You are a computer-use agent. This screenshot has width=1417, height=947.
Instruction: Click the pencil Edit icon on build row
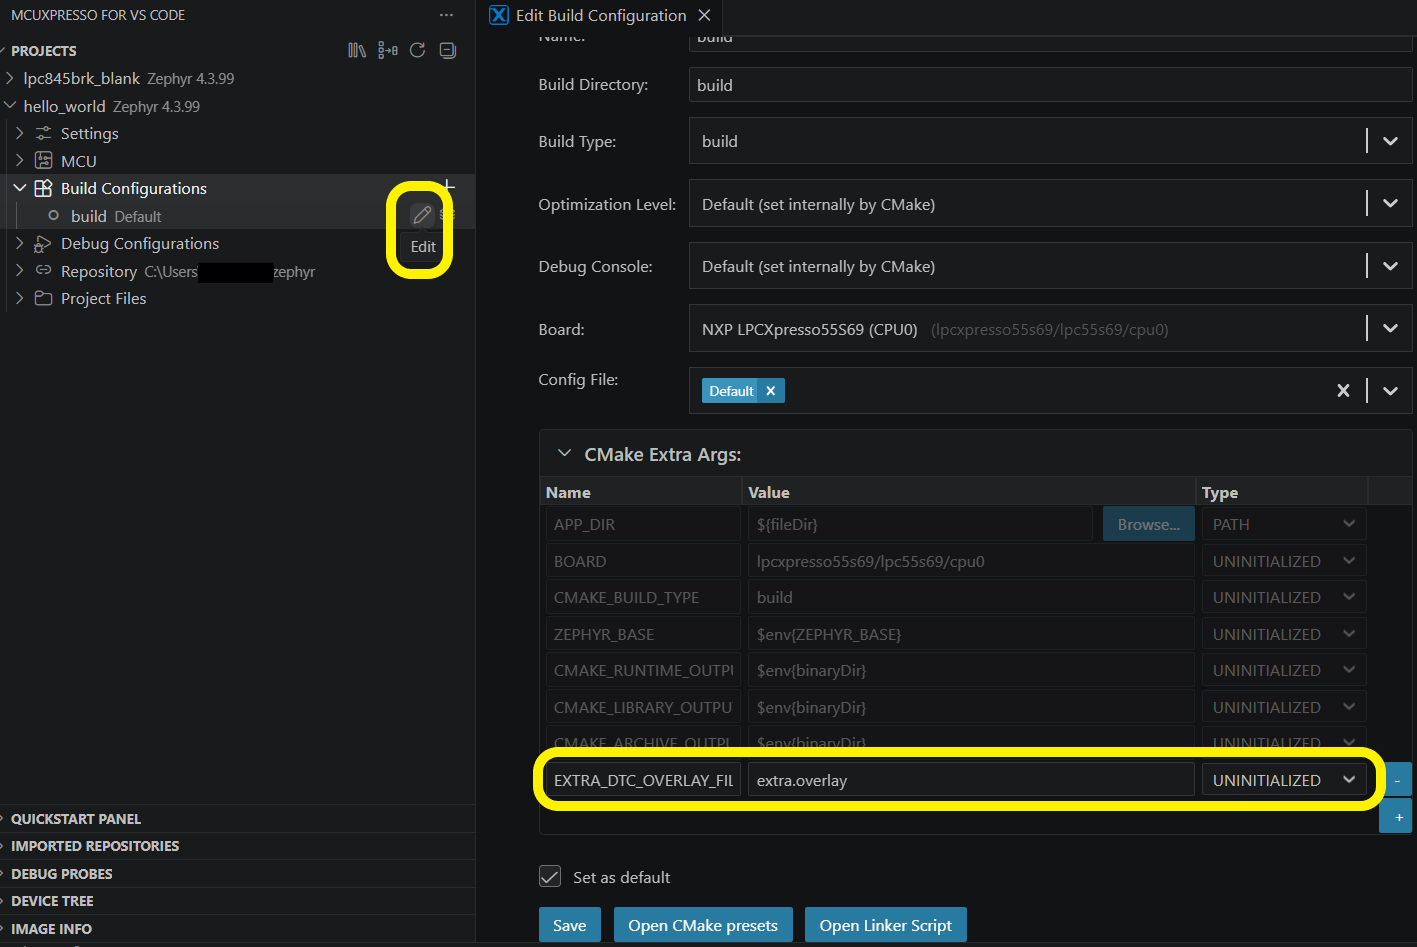coord(422,215)
